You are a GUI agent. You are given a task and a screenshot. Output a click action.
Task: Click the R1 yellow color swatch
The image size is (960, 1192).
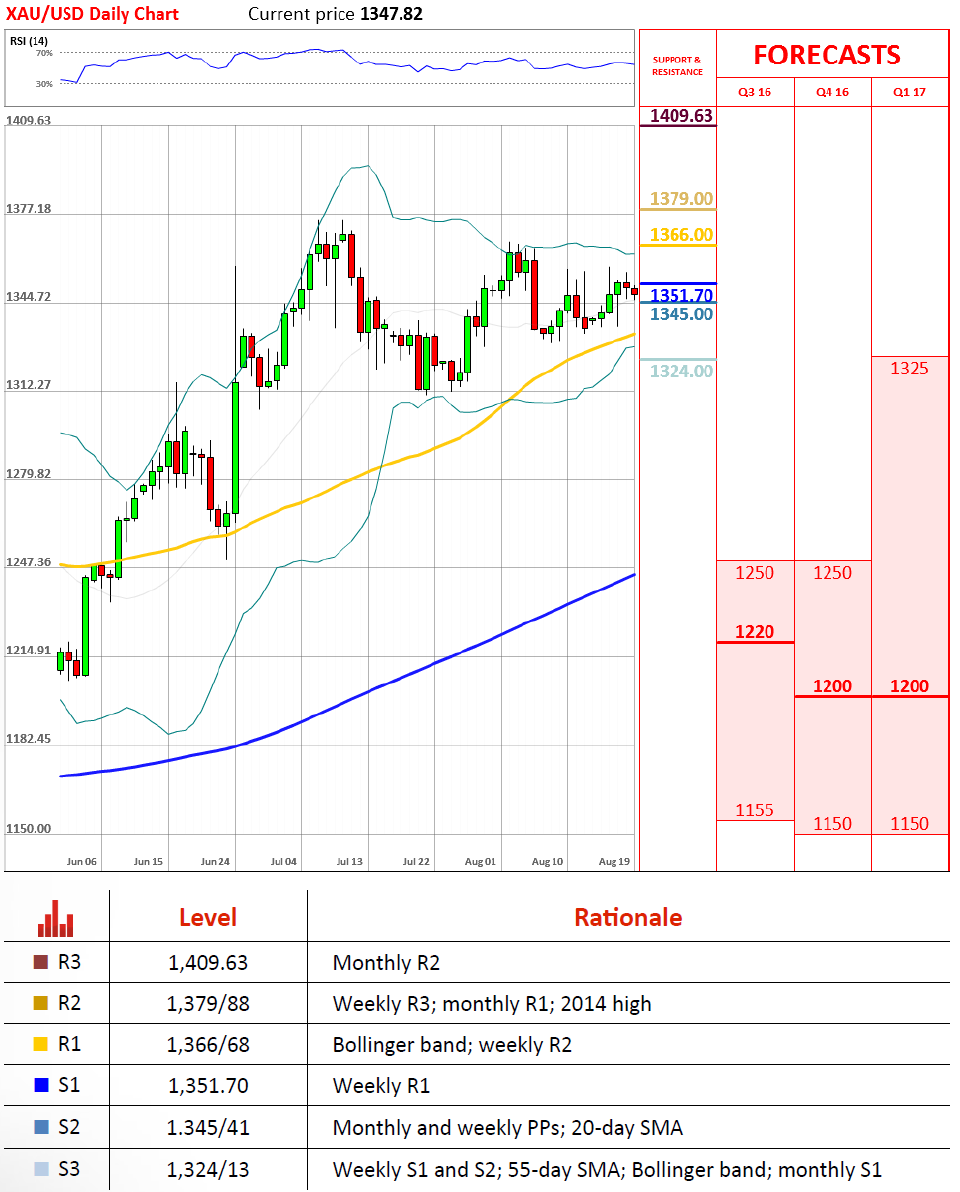tap(41, 1044)
